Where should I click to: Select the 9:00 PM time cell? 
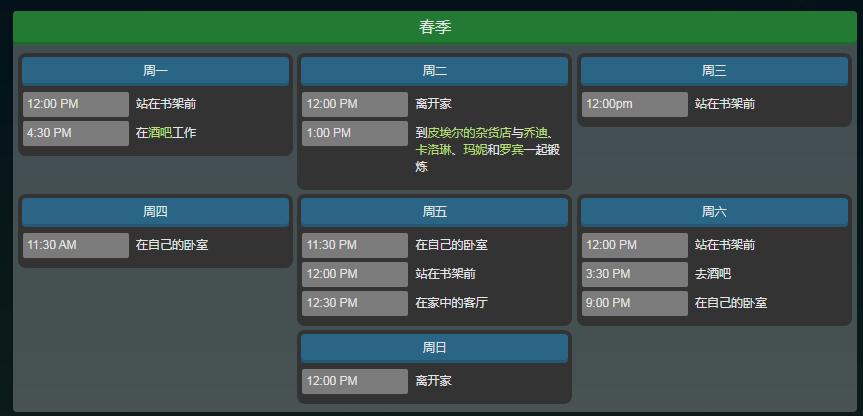[634, 303]
